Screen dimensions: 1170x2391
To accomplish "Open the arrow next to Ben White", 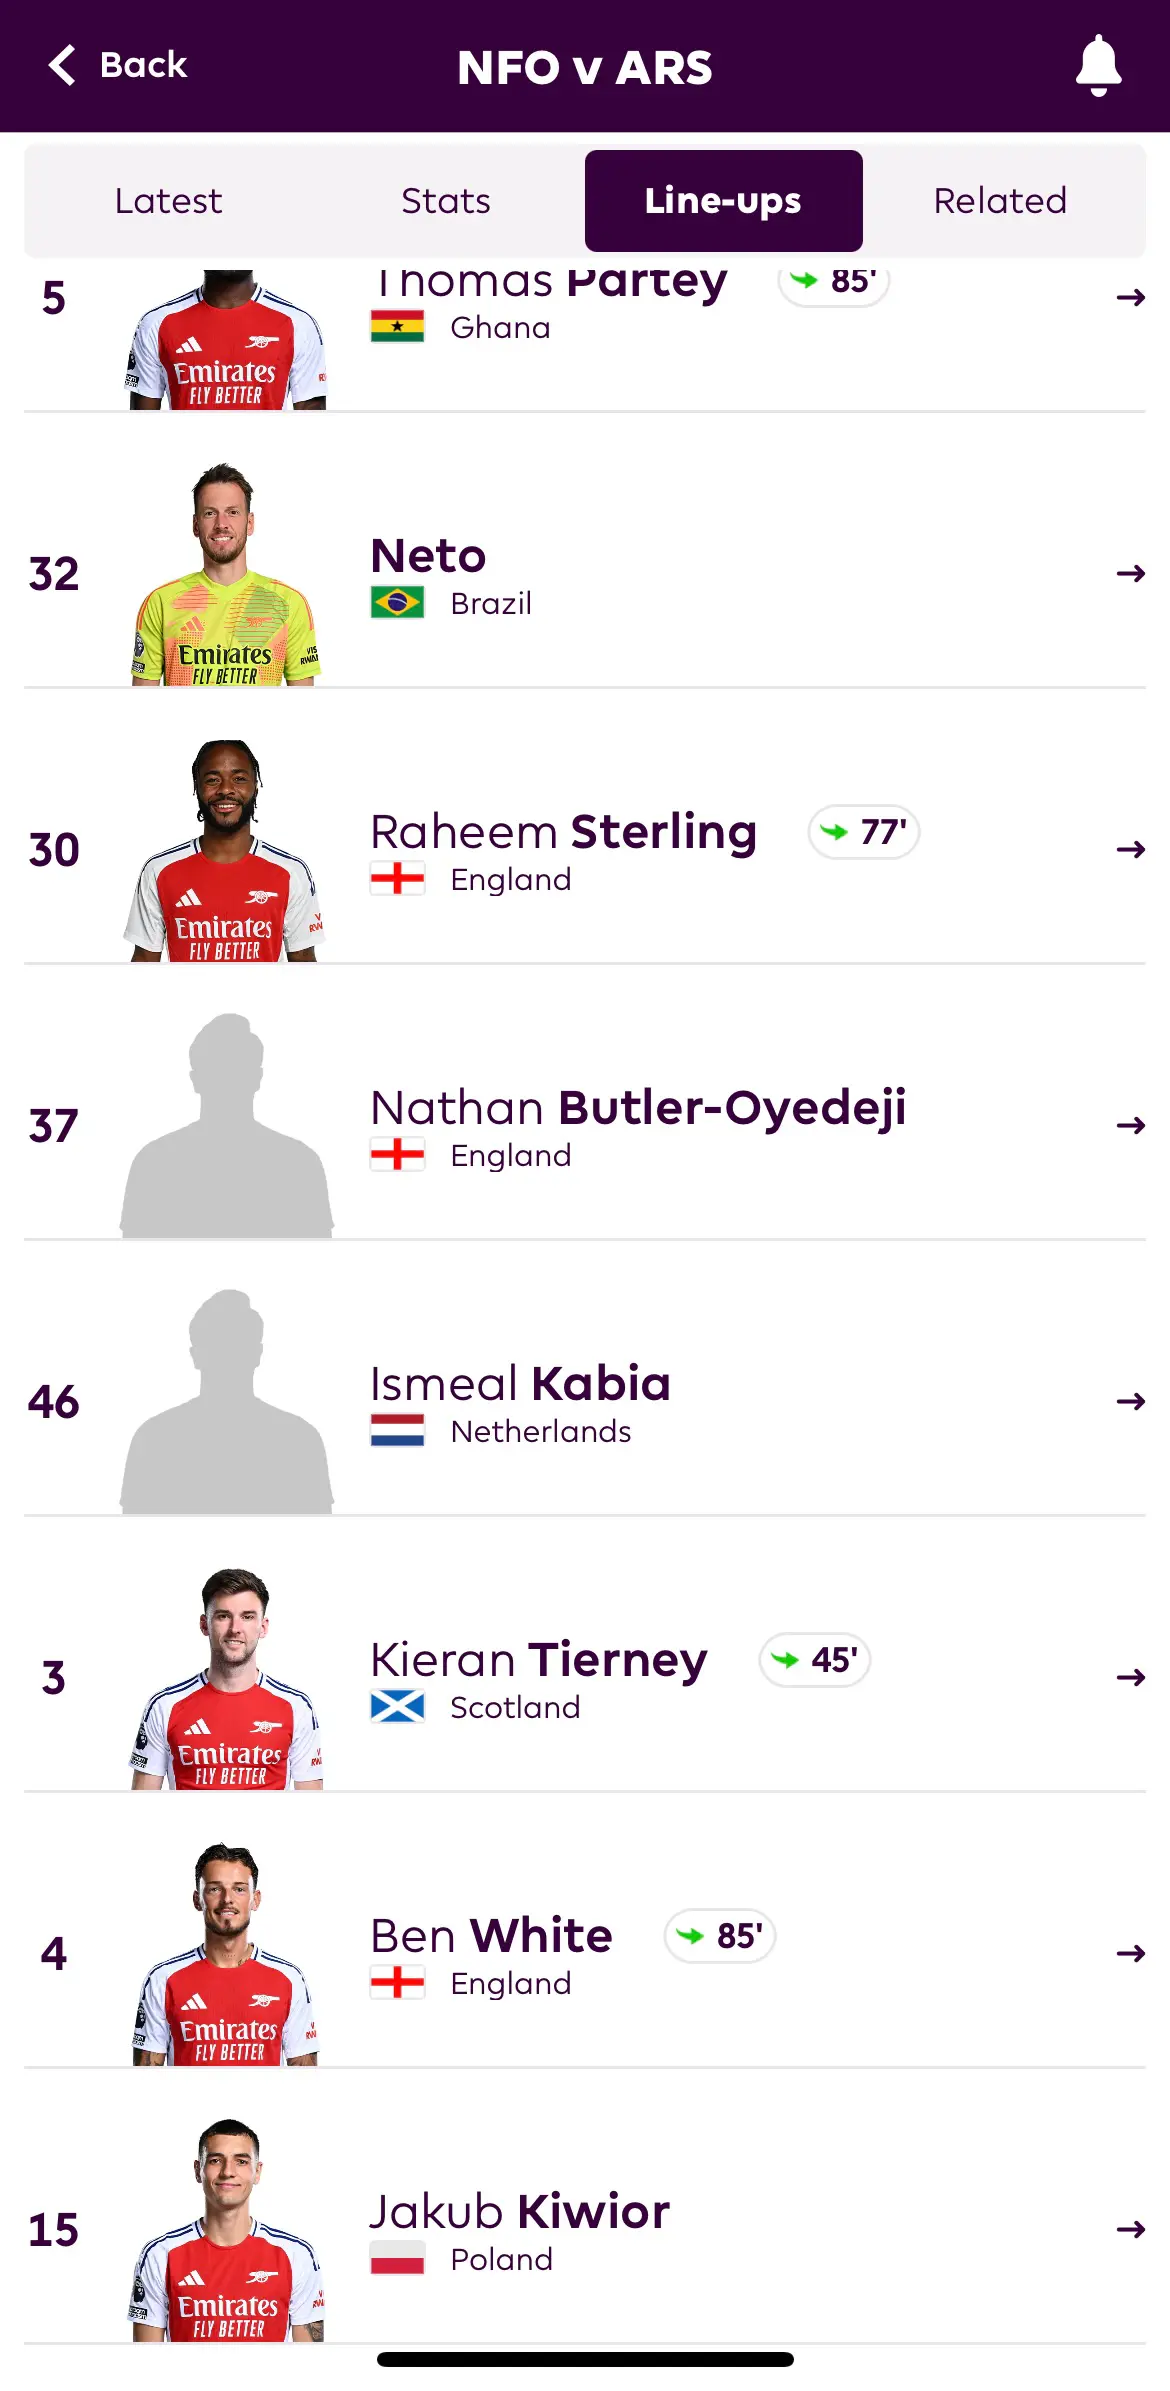I will click(1130, 1953).
